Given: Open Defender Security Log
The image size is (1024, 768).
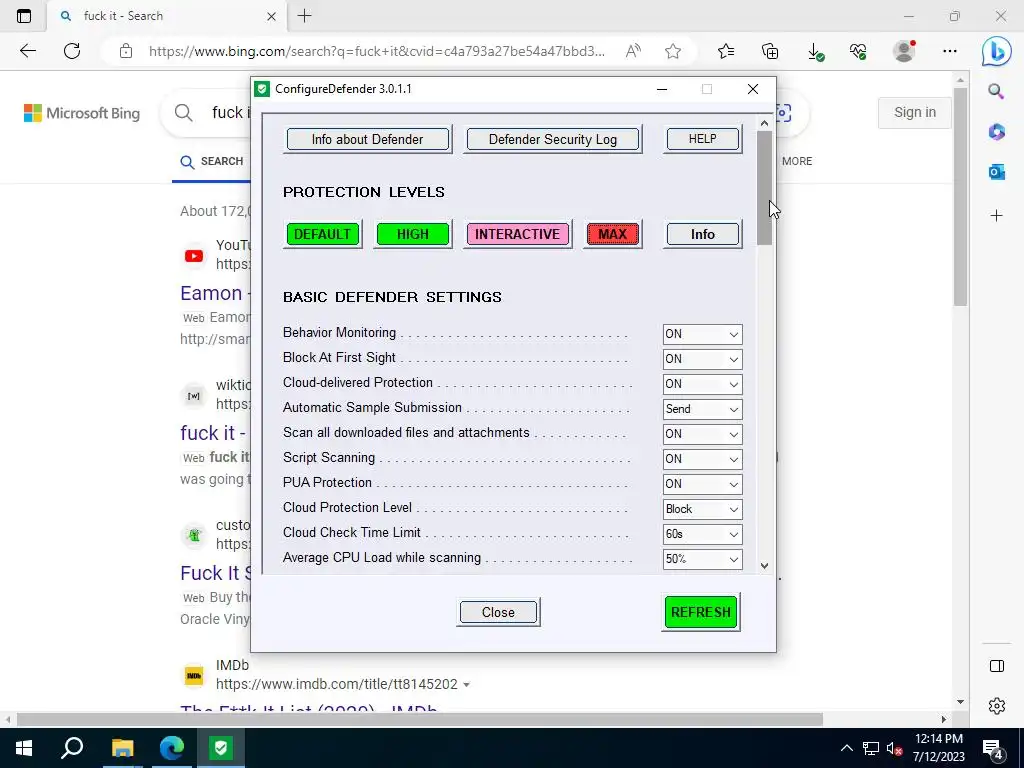Looking at the screenshot, I should click(x=552, y=139).
